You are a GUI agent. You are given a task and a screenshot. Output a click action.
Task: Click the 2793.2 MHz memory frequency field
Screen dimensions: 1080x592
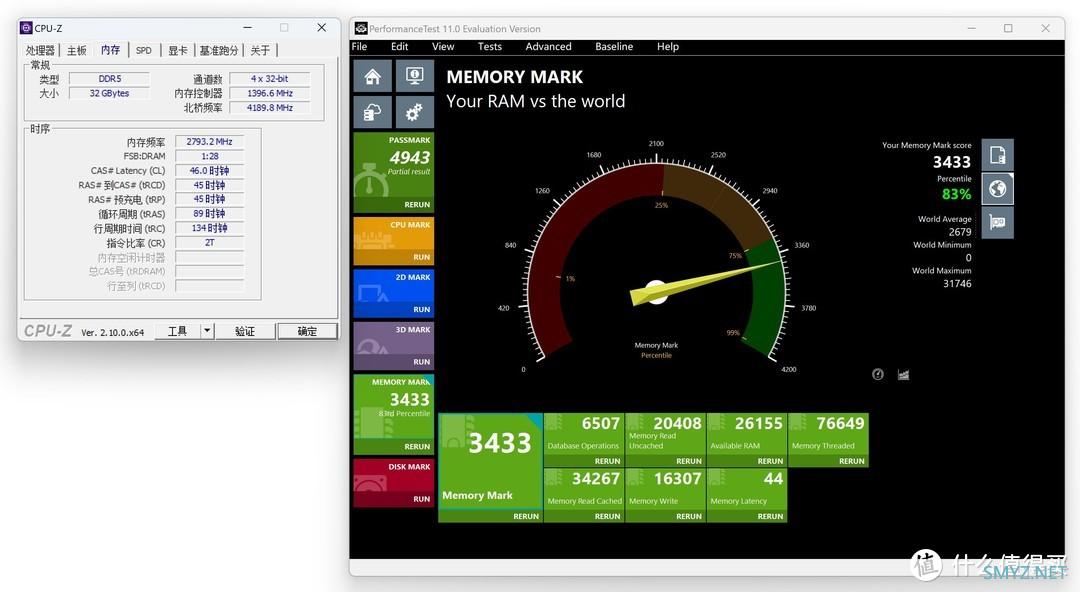[209, 141]
